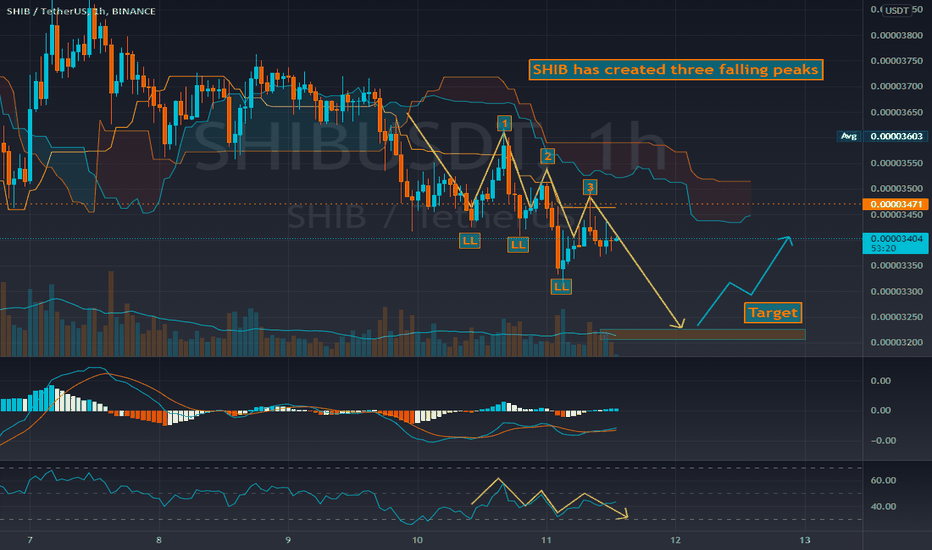Click the 53:20 candle countdown timer
The image size is (932, 550).
tap(881, 249)
